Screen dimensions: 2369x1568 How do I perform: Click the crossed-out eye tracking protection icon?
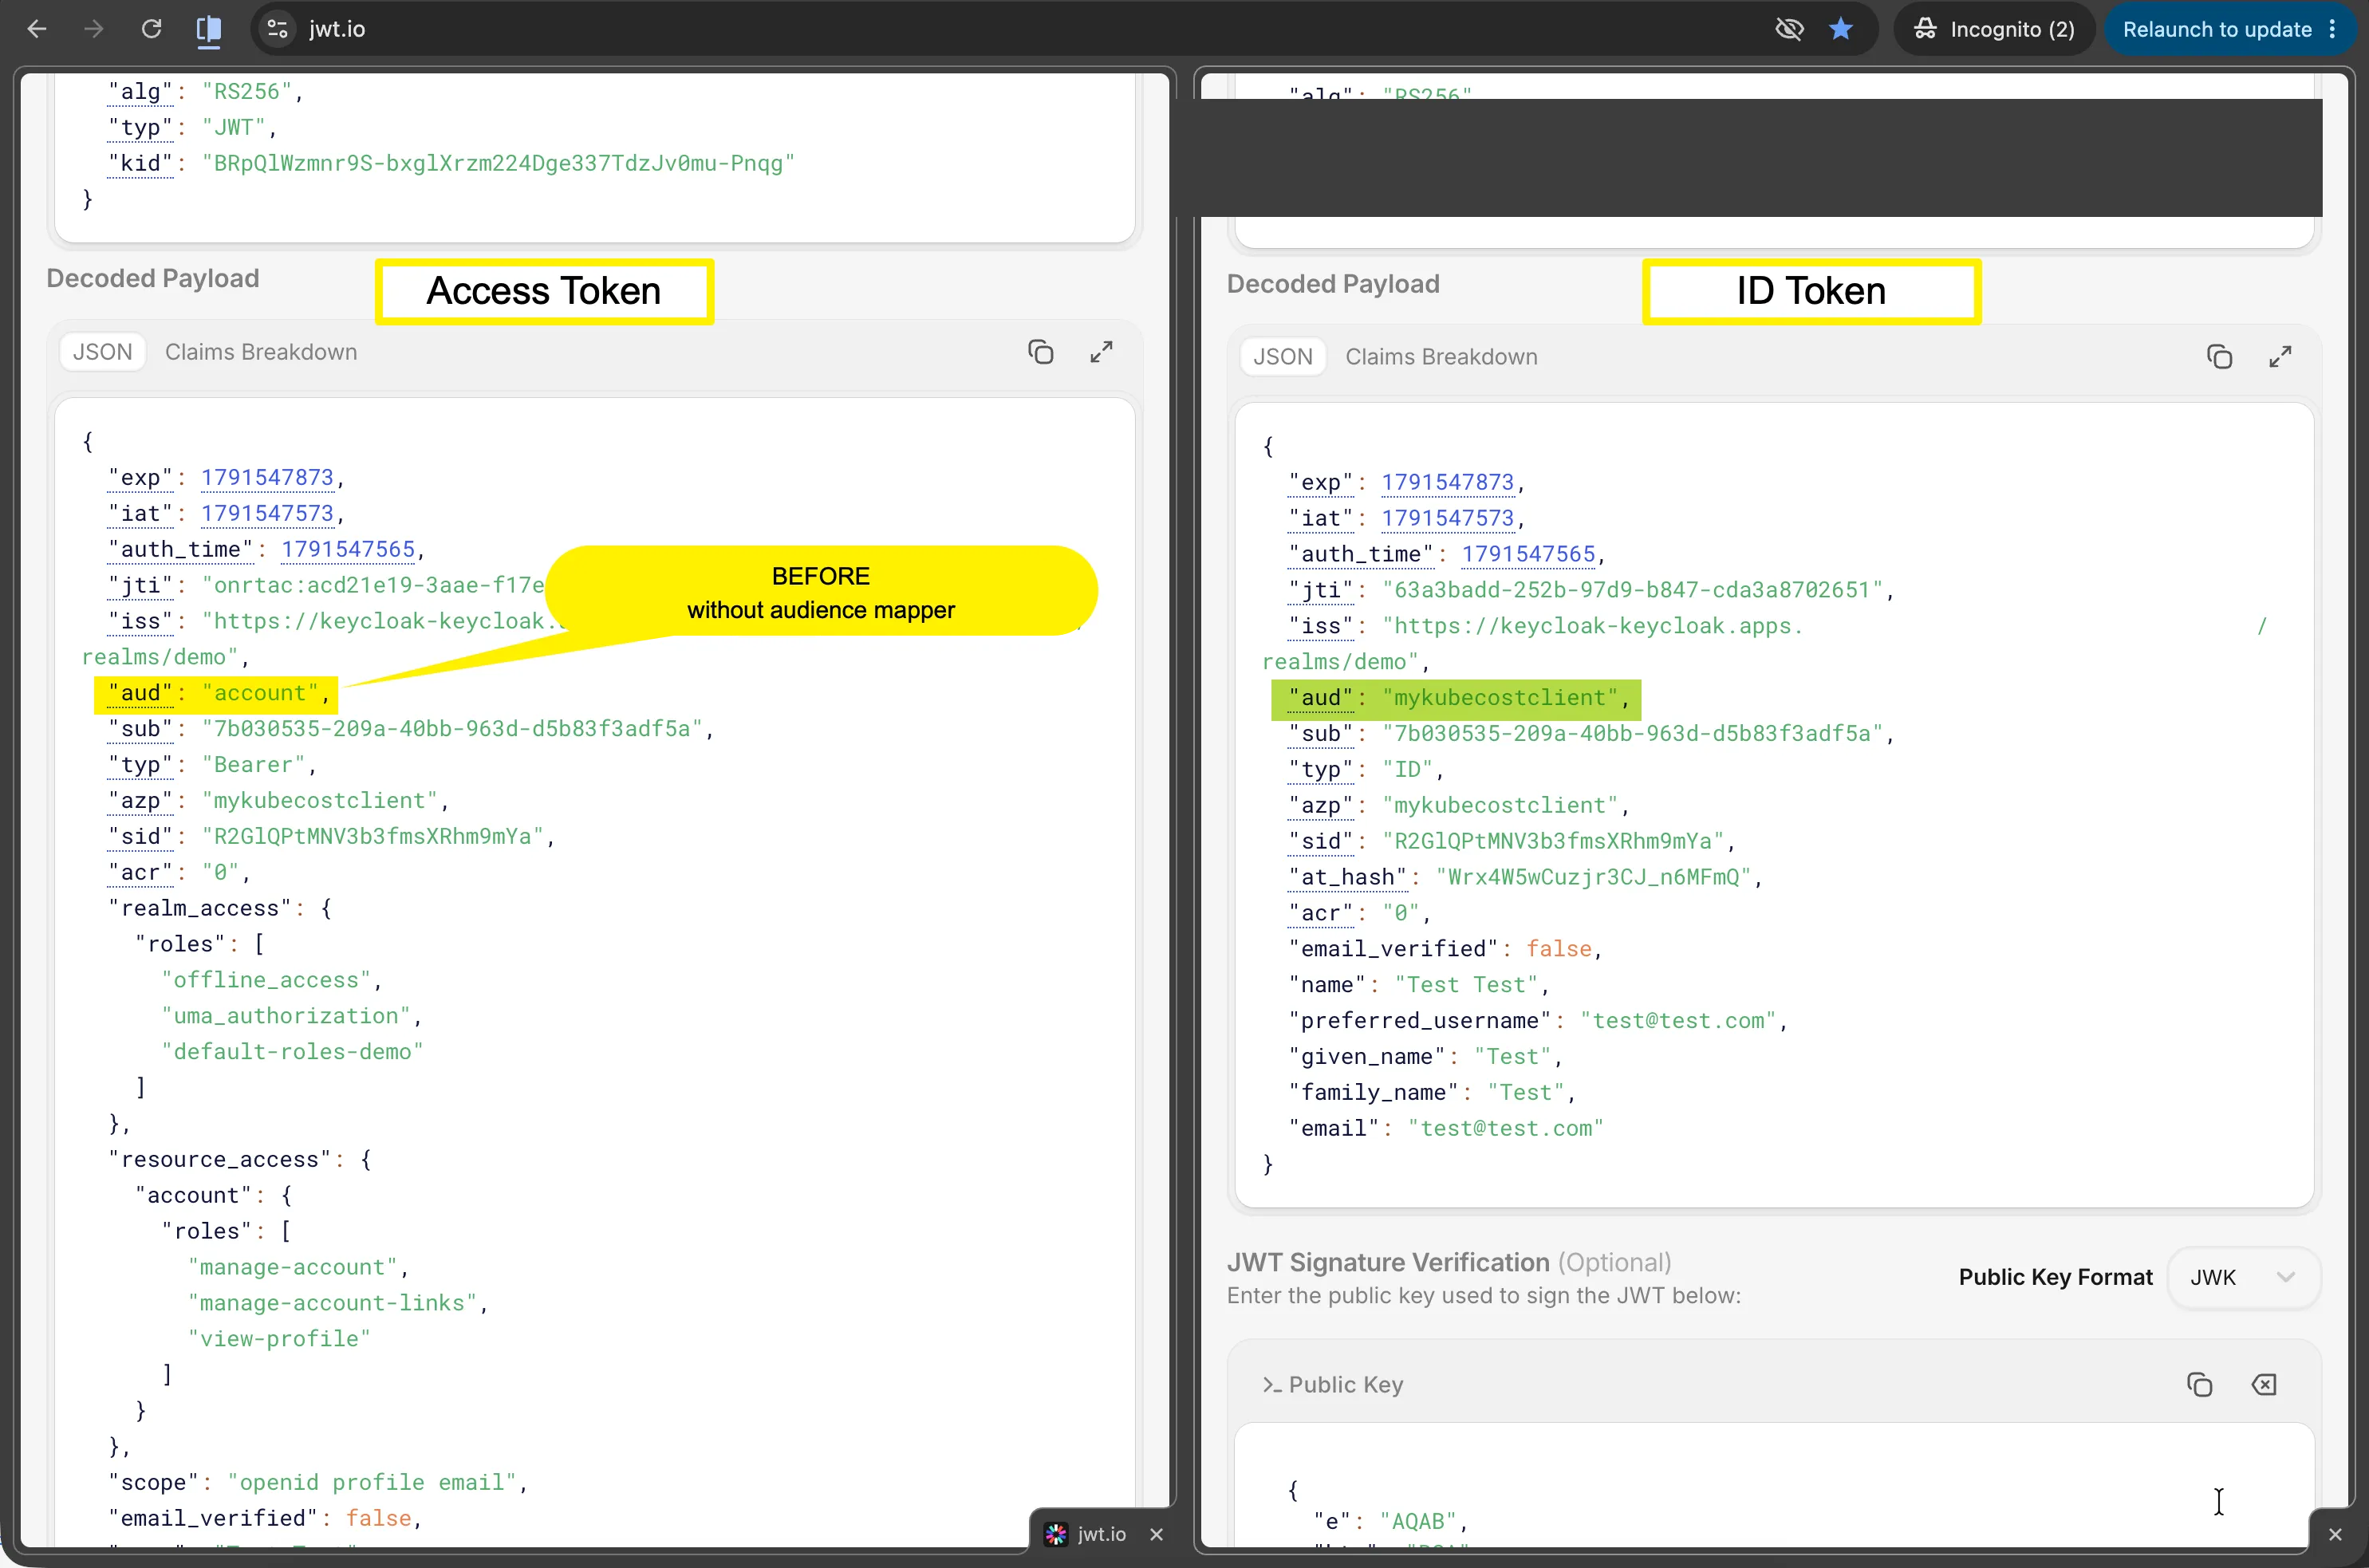(1789, 29)
